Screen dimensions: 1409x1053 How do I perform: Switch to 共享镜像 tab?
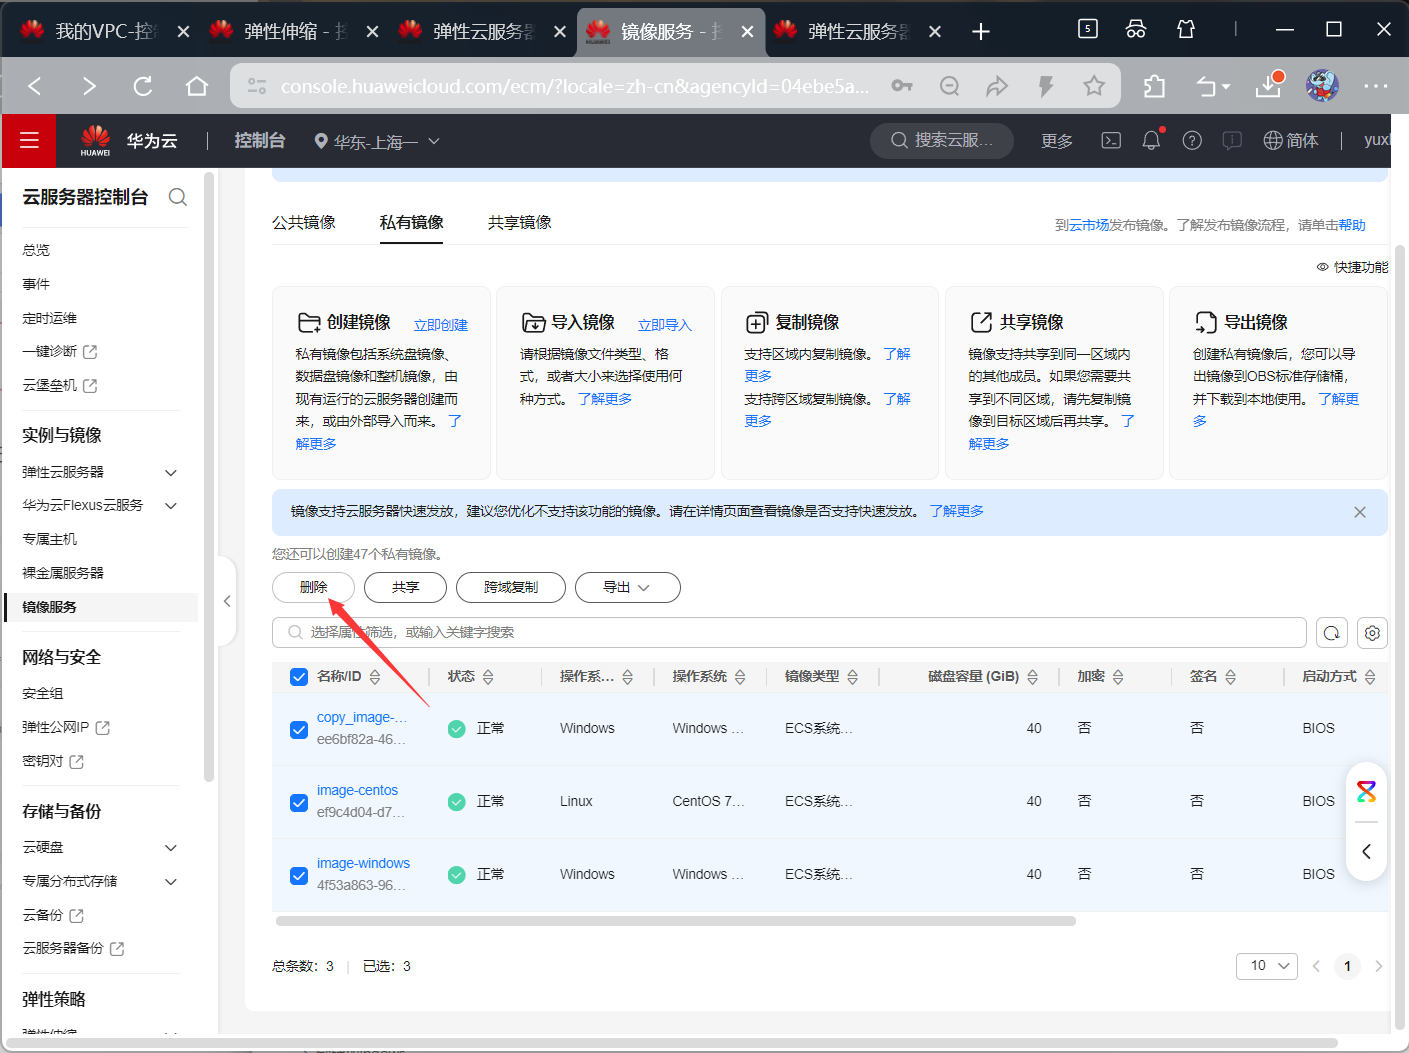coord(520,222)
